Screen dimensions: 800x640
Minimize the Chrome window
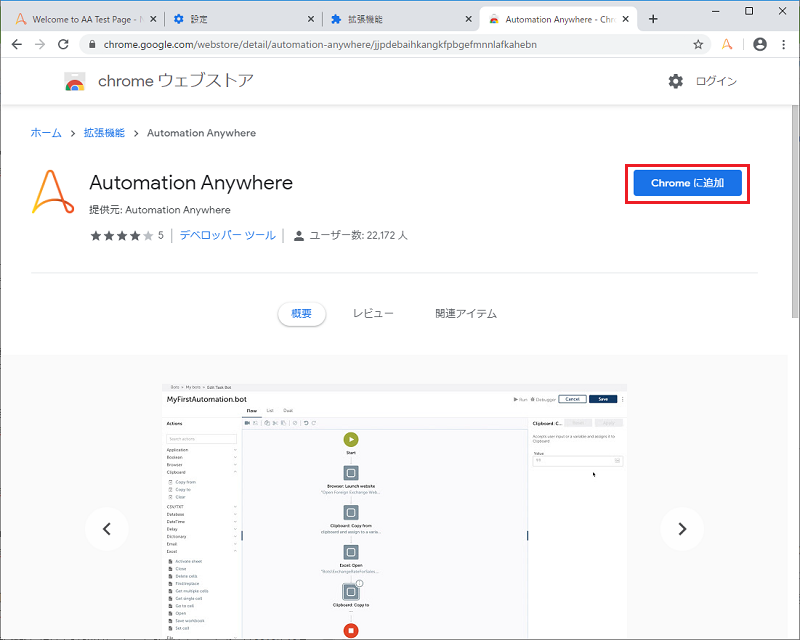point(716,11)
